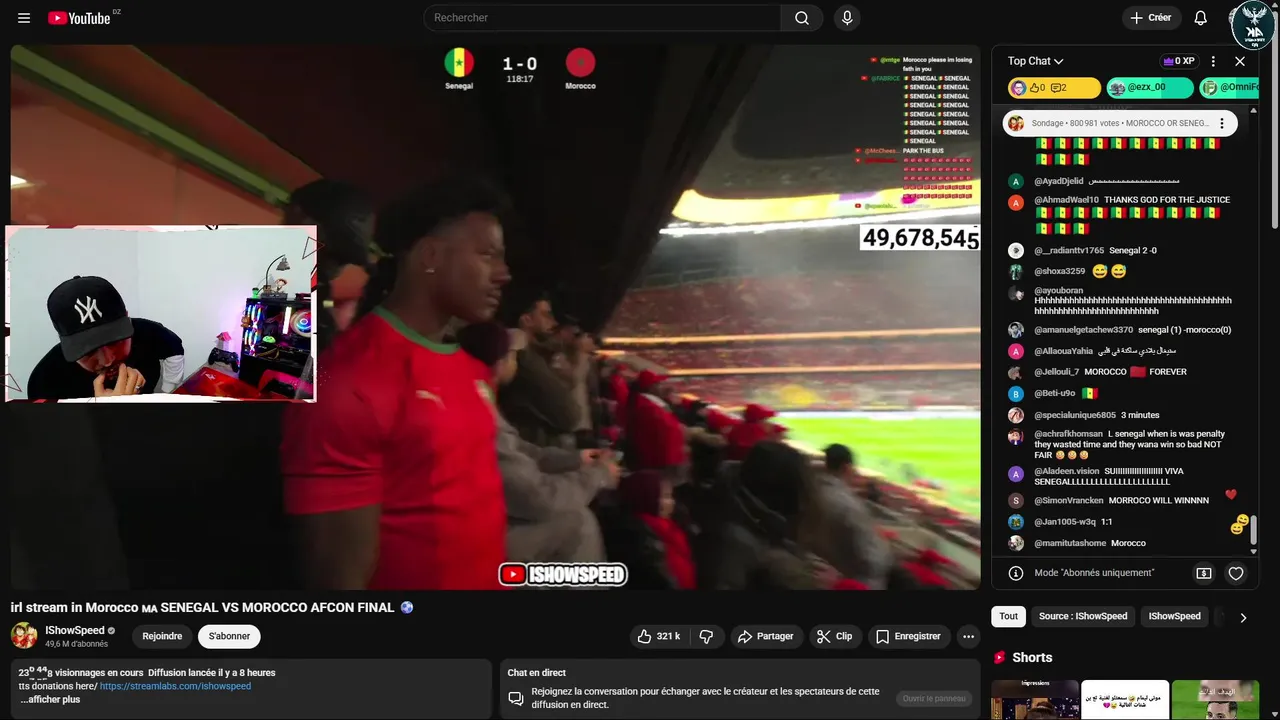Viewport: 1280px width, 720px height.
Task: Open the chat three-dot options menu
Action: (1213, 61)
